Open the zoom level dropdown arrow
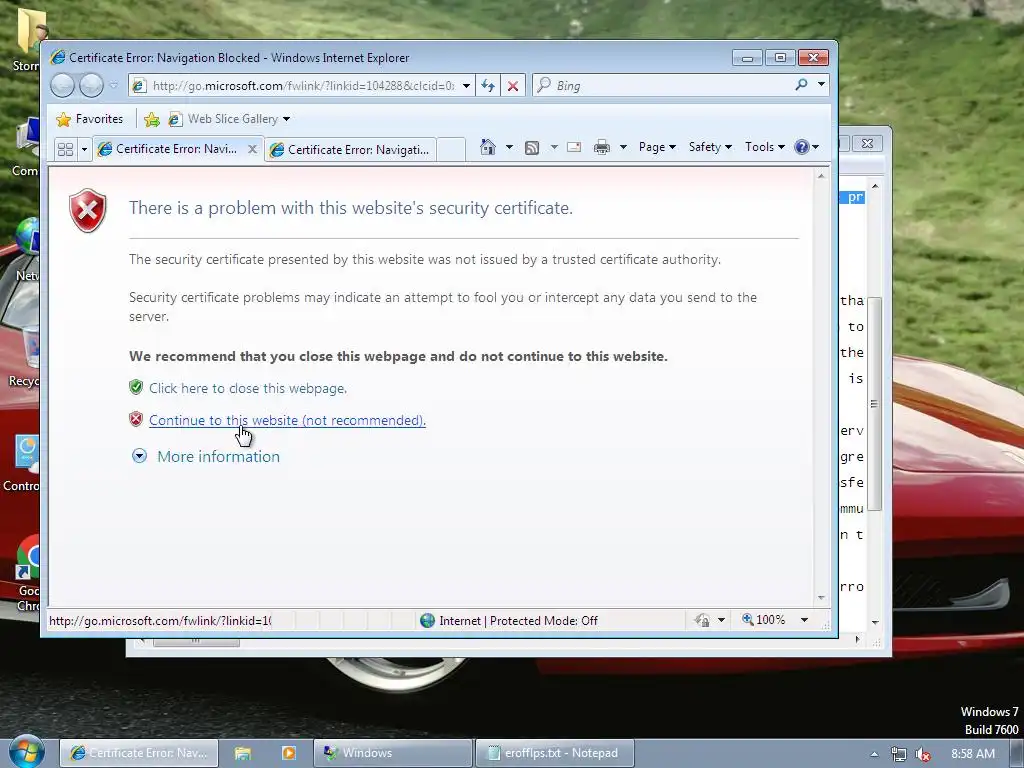 click(805, 620)
